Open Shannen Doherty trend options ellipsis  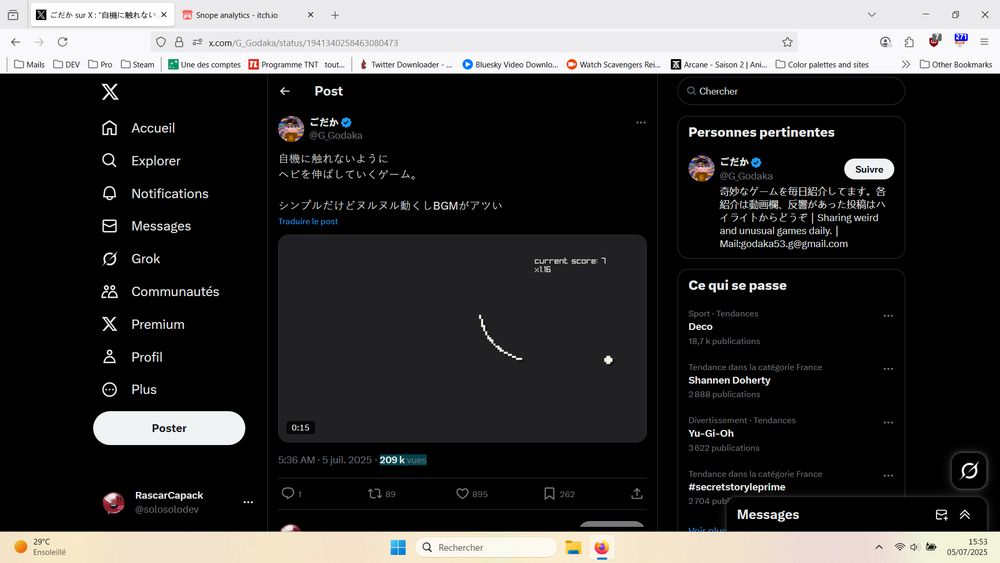(x=888, y=369)
